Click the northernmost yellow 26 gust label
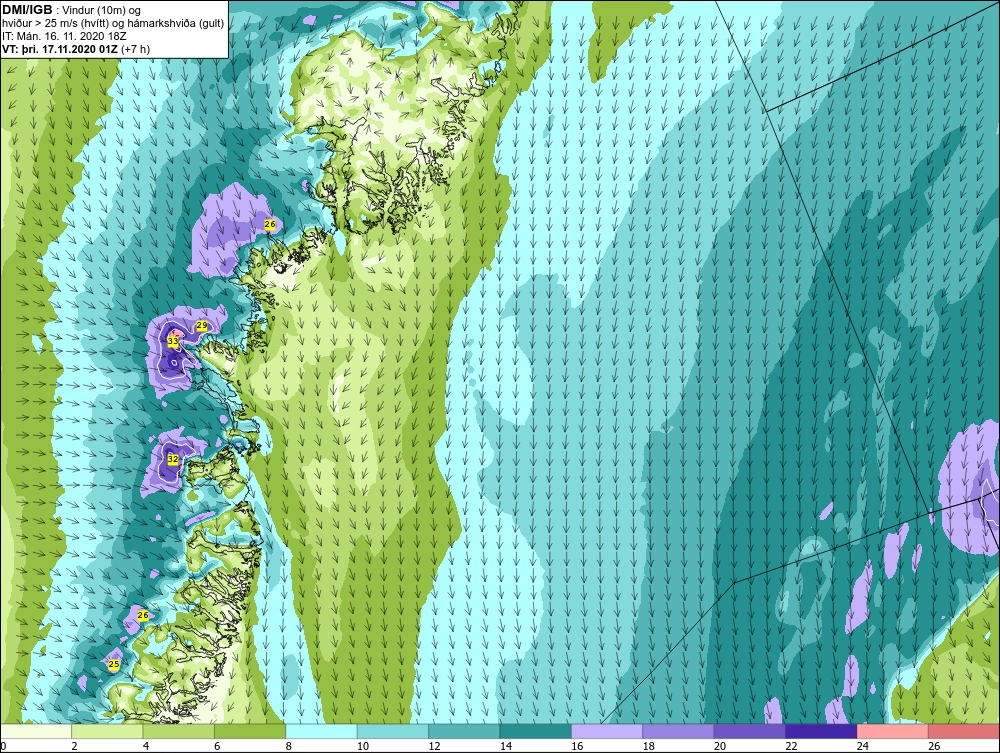Image resolution: width=1000 pixels, height=753 pixels. pyautogui.click(x=270, y=224)
